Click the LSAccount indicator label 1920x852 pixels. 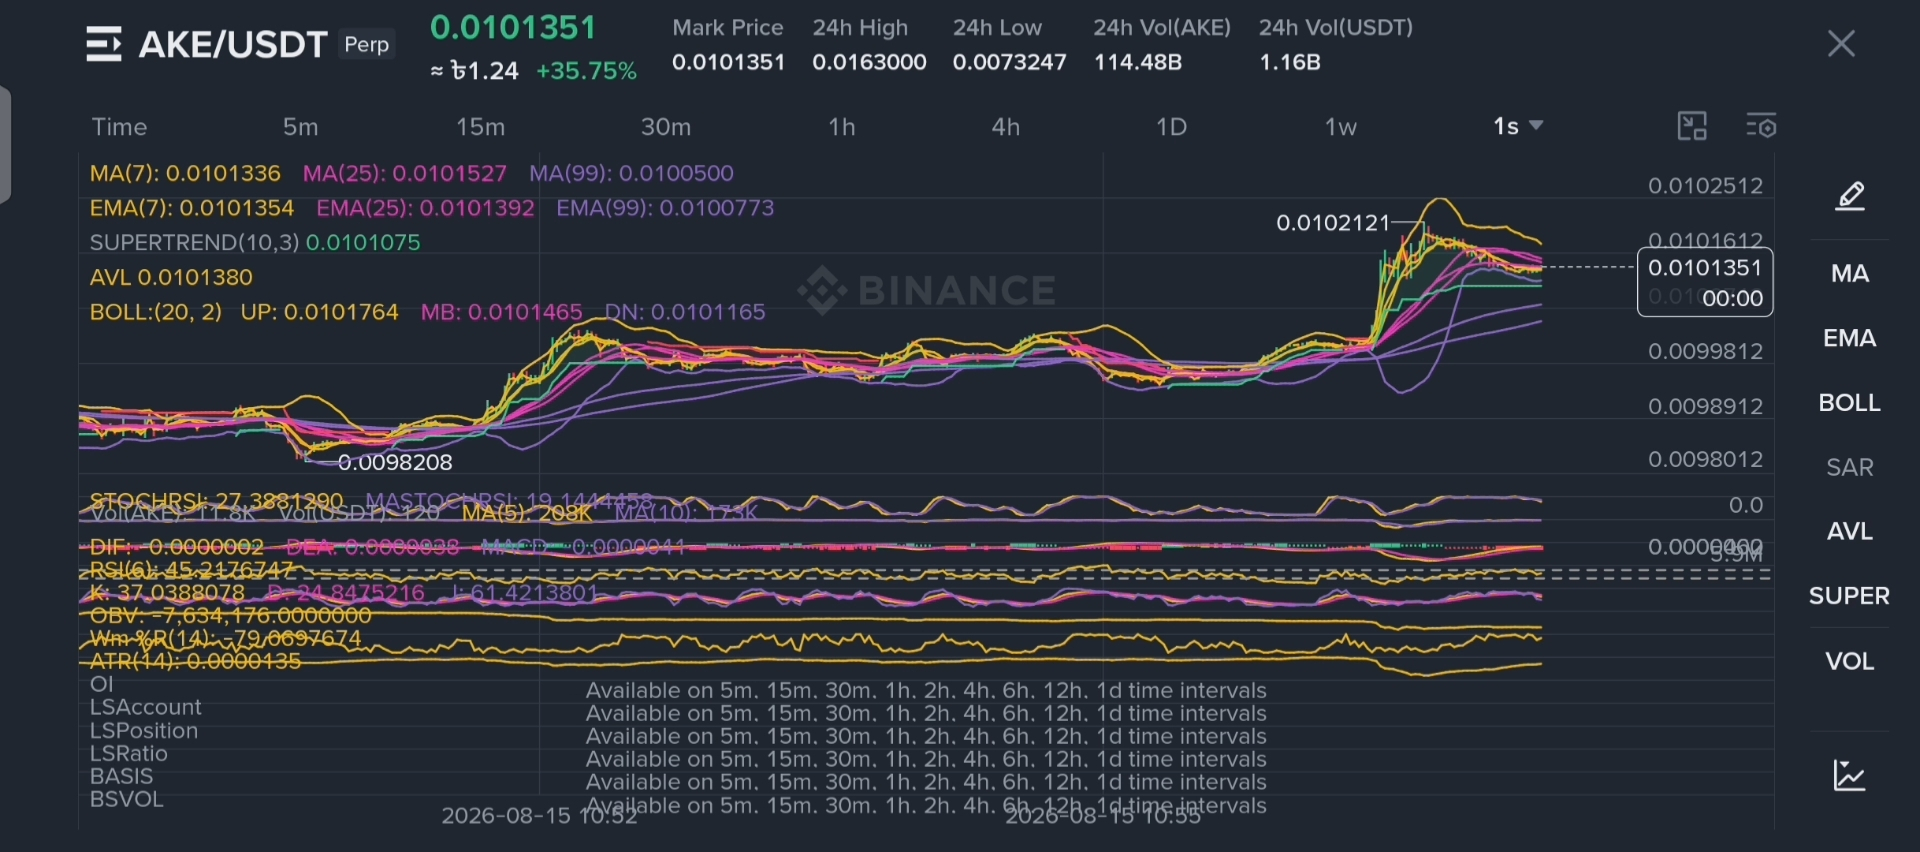[146, 707]
